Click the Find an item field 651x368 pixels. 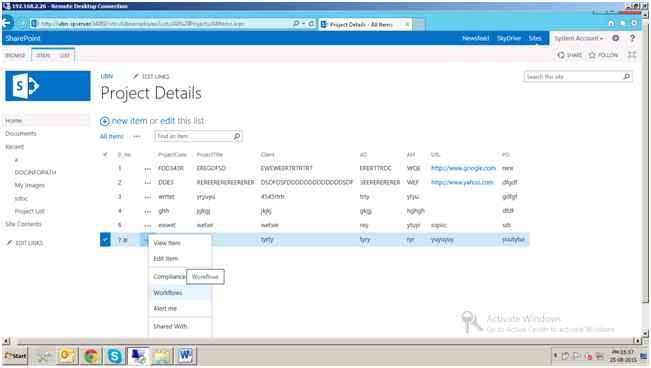point(193,136)
